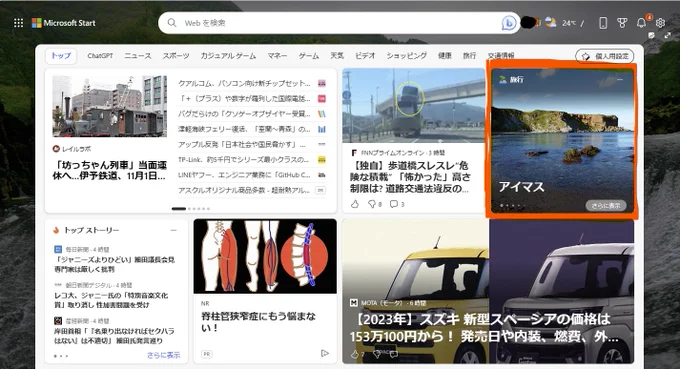Open the クアルコム chipset headline
Screen dimensions: 680x369
click(244, 83)
